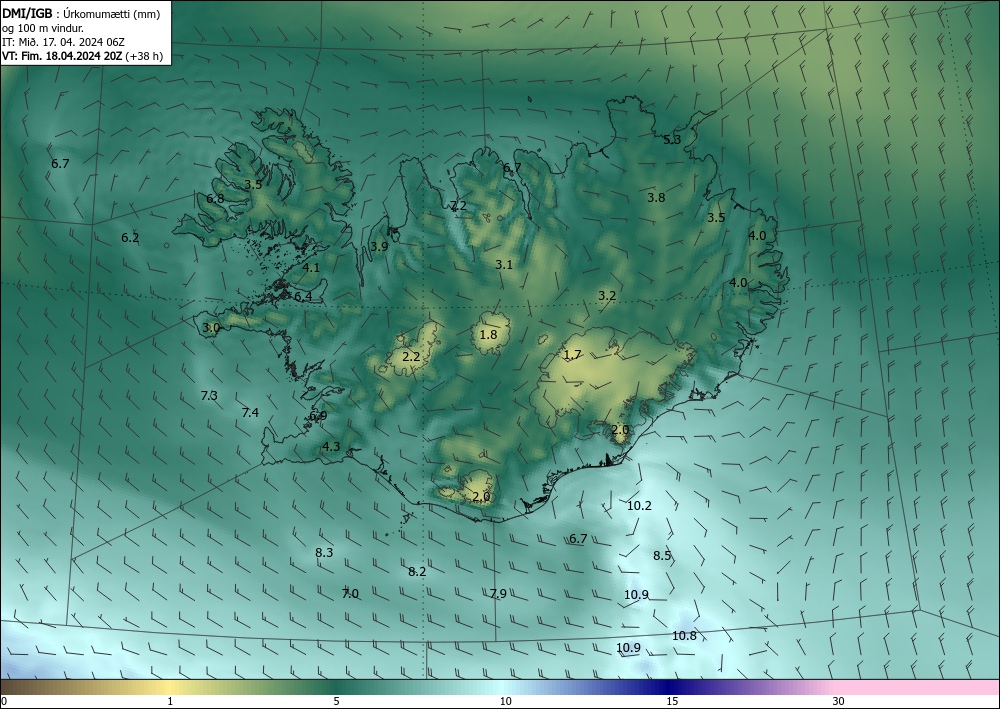The height and width of the screenshot is (709, 1000).
Task: Click the '5' tick on the color scale
Action: point(336,702)
